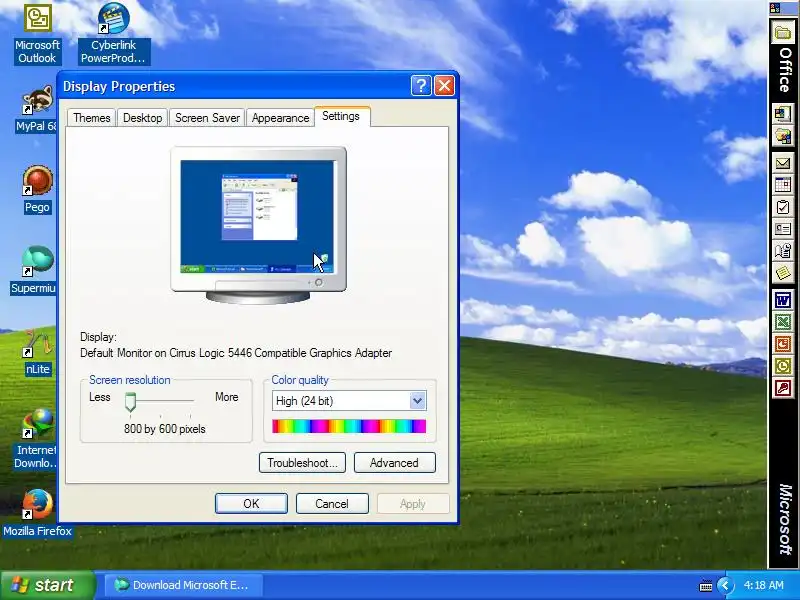This screenshot has width=800, height=600.
Task: Open the Start menu
Action: tap(47, 585)
